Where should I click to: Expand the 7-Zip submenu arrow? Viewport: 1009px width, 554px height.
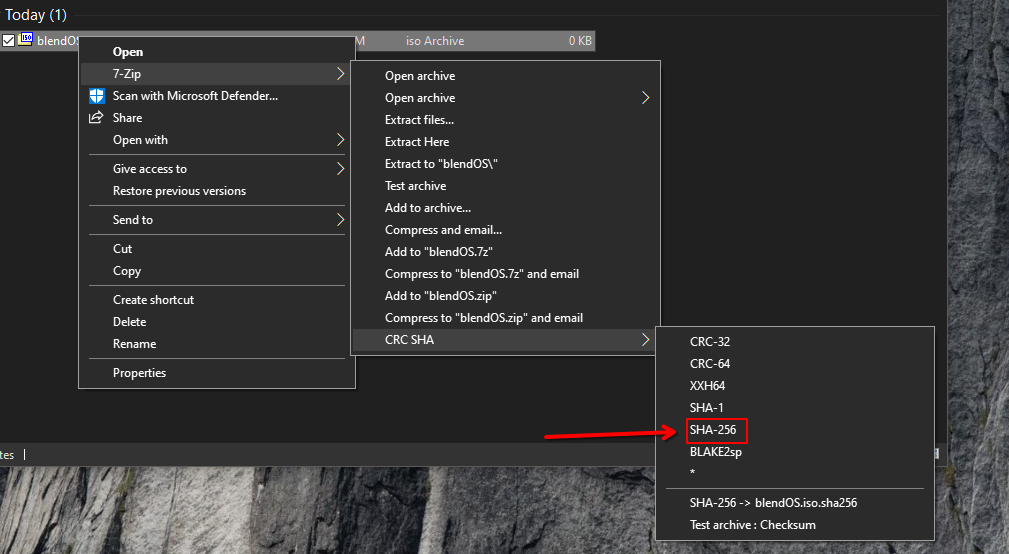[x=340, y=74]
